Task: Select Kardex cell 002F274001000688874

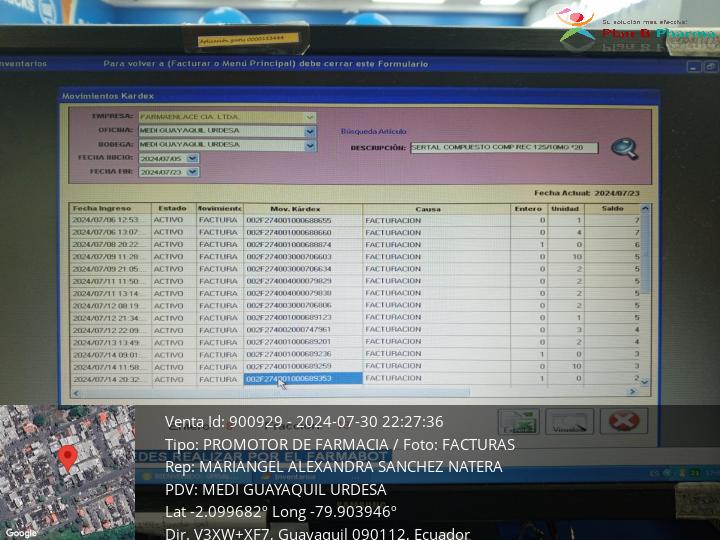Action: (x=303, y=245)
